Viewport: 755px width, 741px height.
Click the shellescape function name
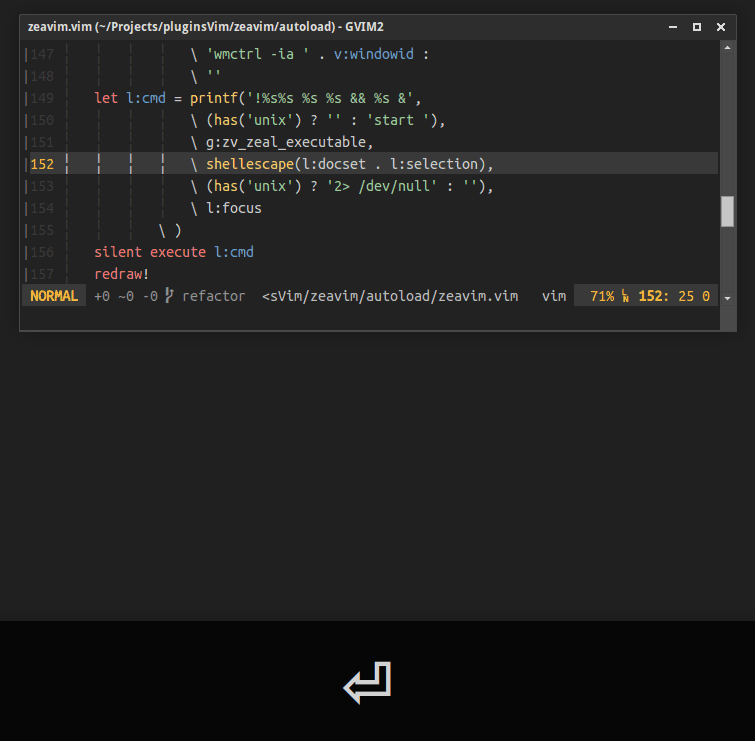(x=250, y=164)
